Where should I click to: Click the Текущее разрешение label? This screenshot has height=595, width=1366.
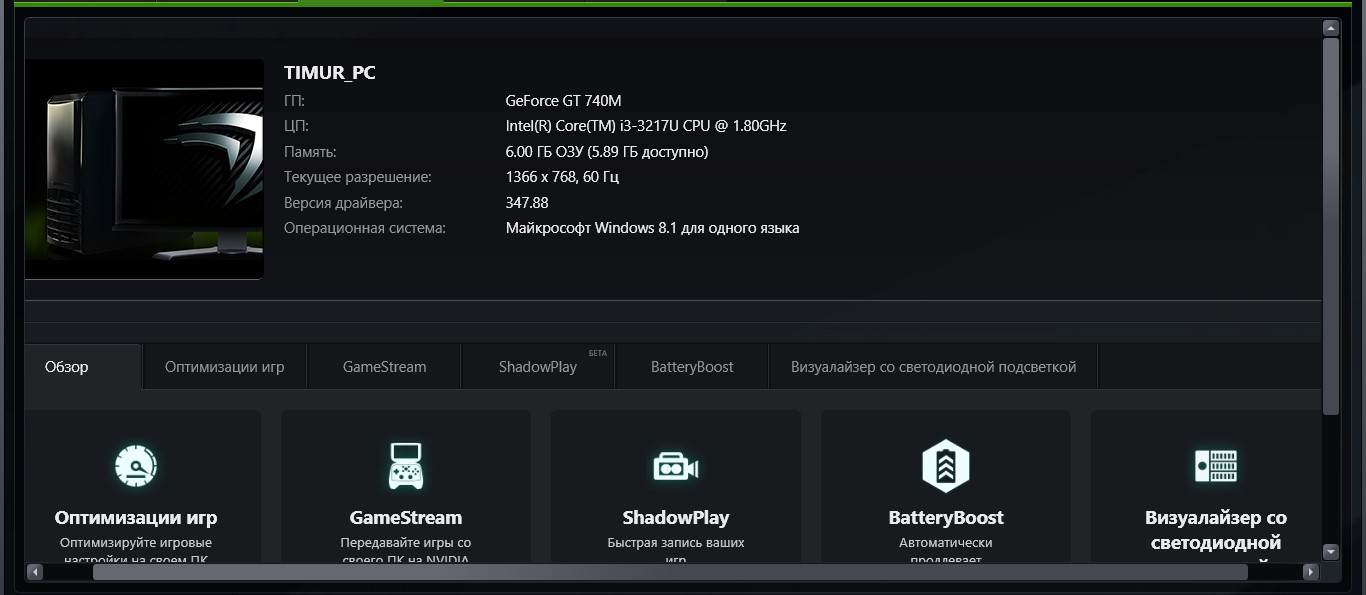[358, 177]
